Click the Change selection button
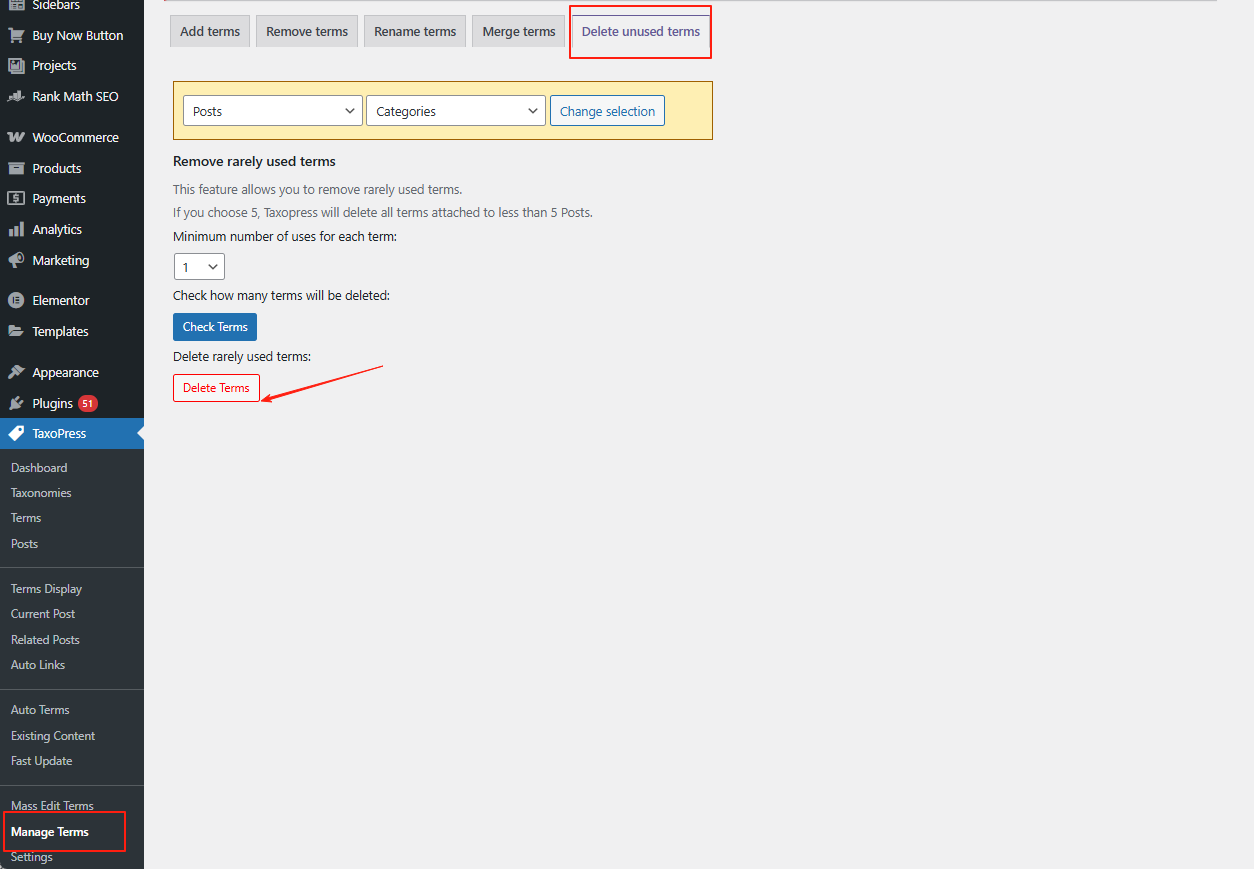Viewport: 1254px width, 869px height. click(x=607, y=111)
